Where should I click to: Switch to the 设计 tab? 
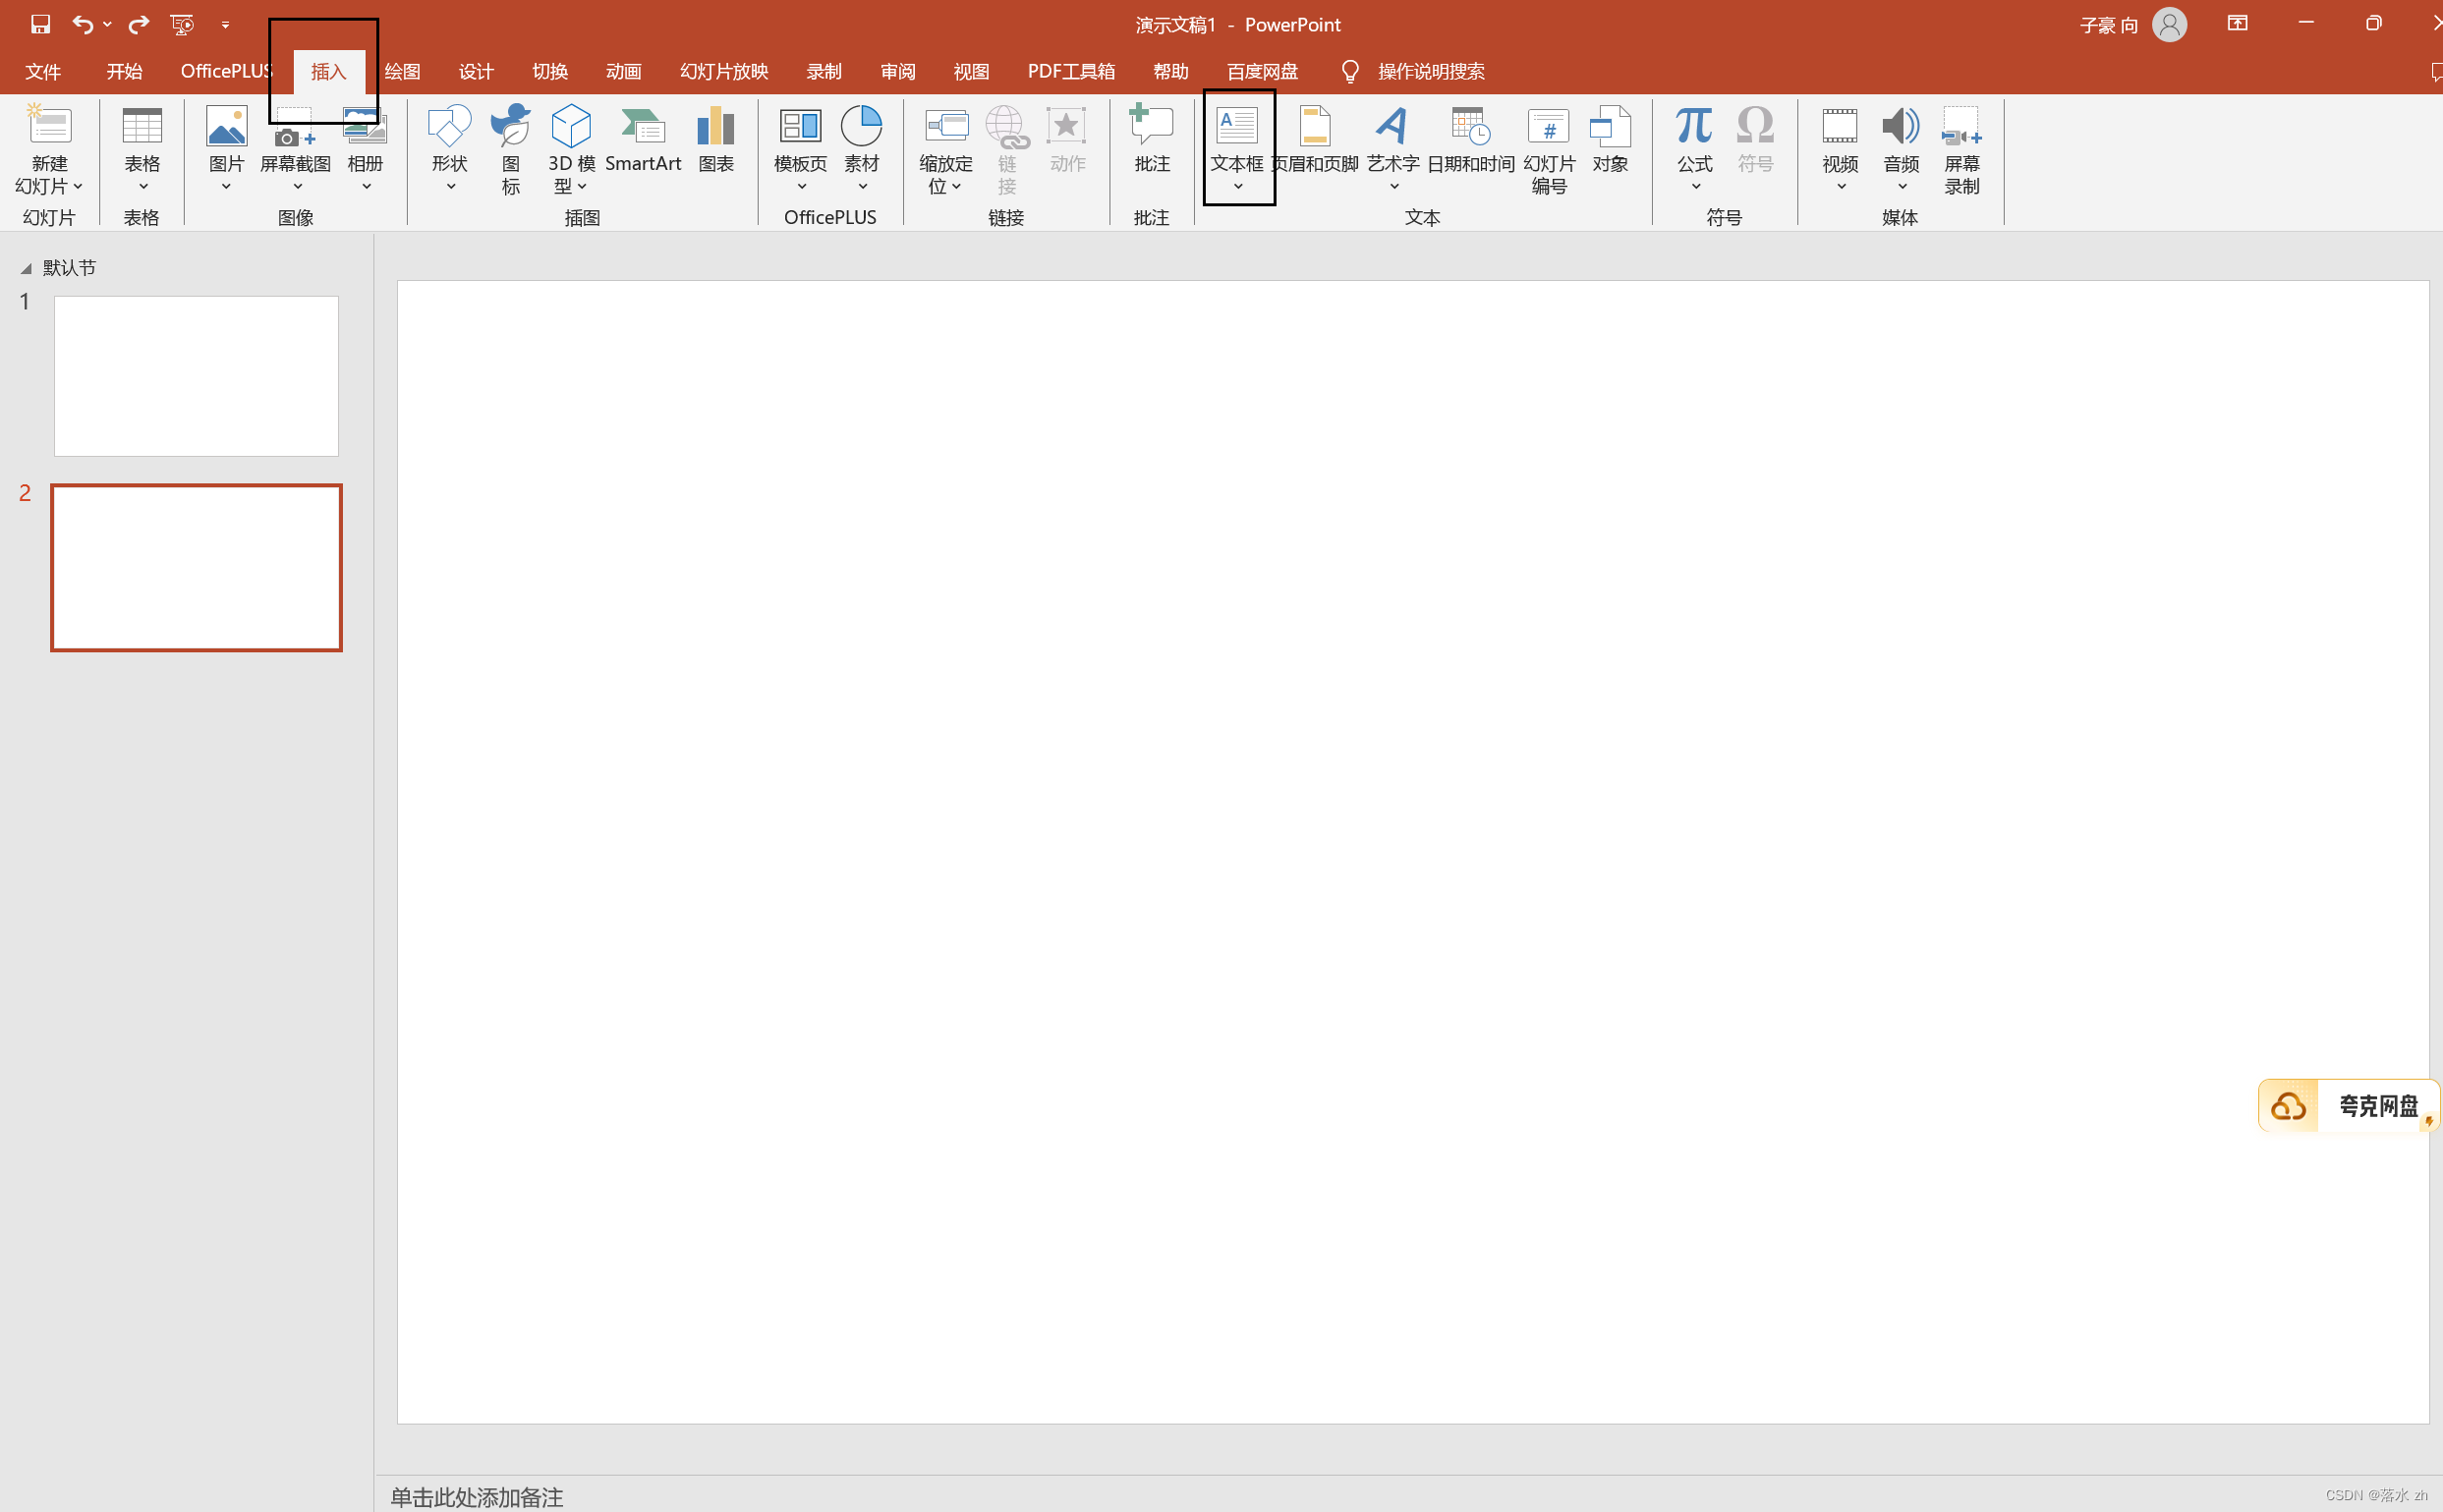pyautogui.click(x=476, y=72)
